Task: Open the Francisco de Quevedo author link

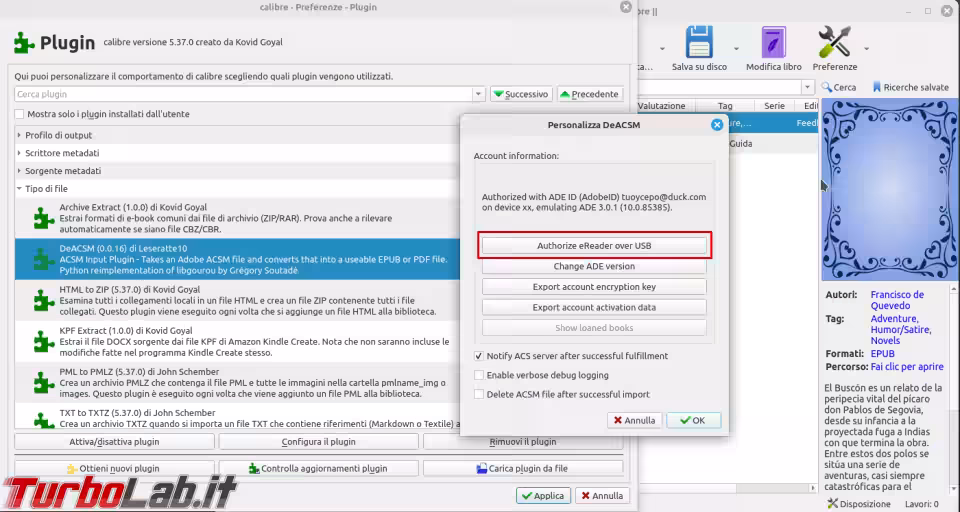Action: 897,300
